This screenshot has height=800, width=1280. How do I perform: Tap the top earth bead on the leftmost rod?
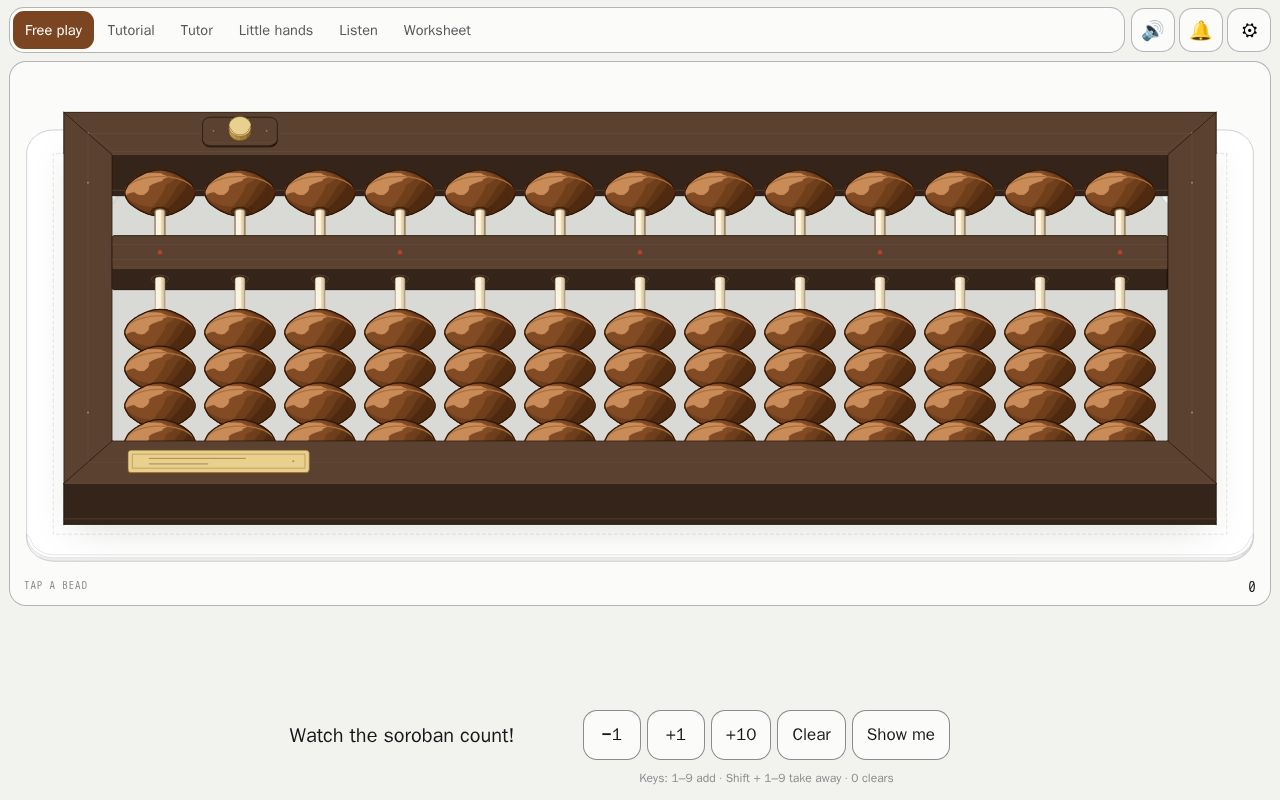tap(160, 329)
